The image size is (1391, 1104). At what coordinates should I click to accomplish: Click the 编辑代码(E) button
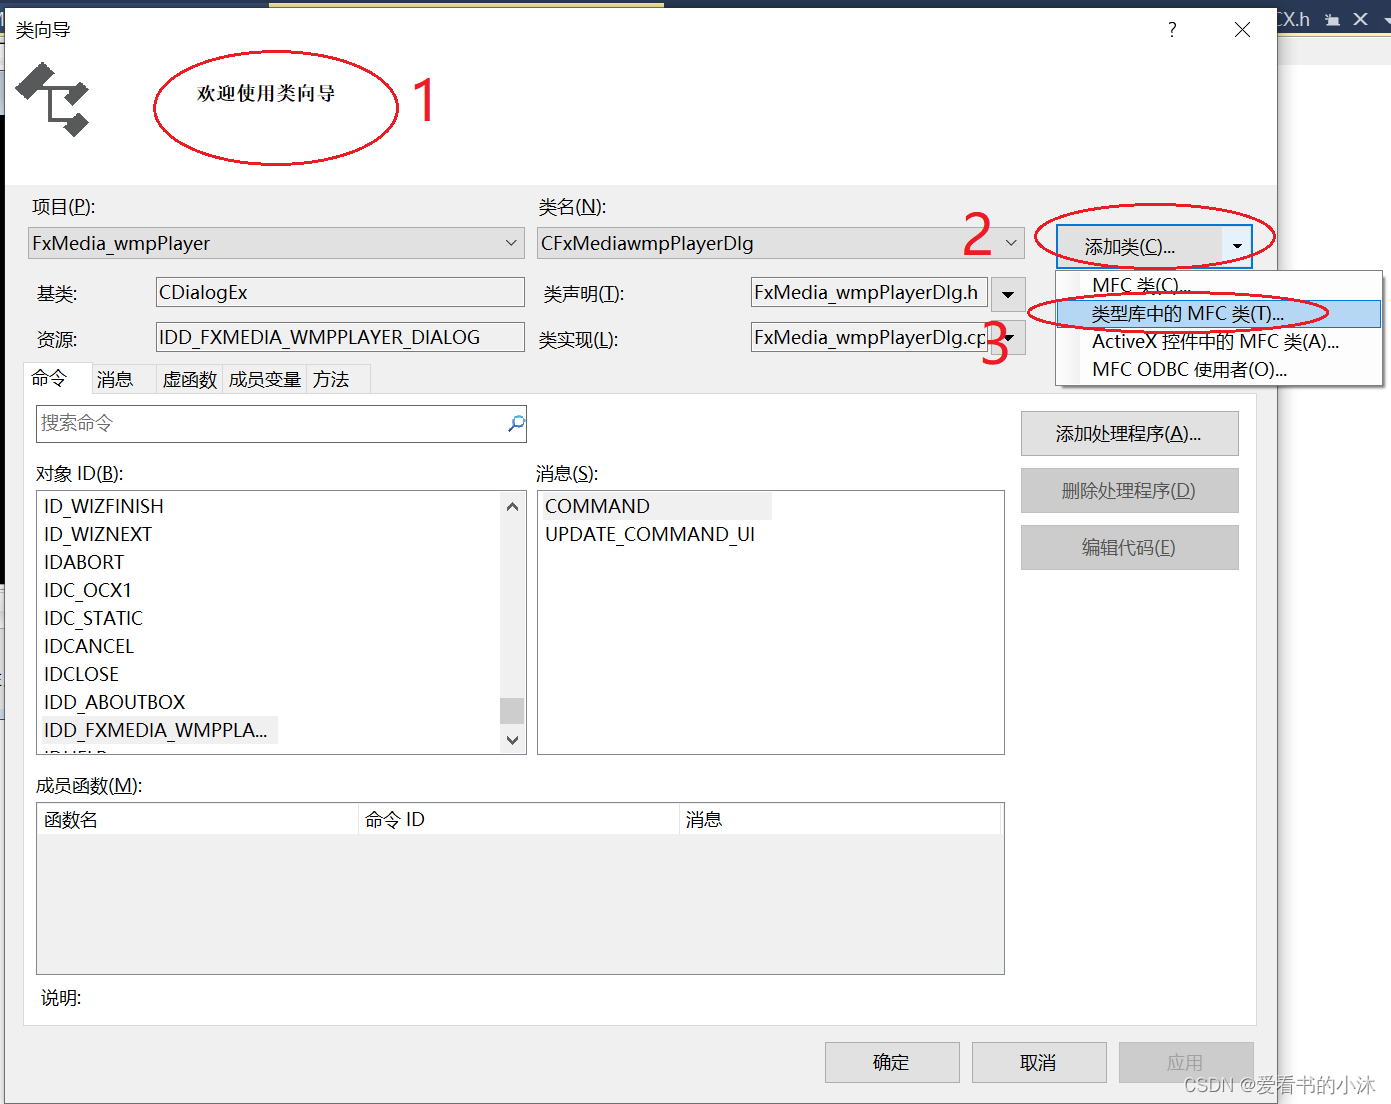click(1129, 547)
